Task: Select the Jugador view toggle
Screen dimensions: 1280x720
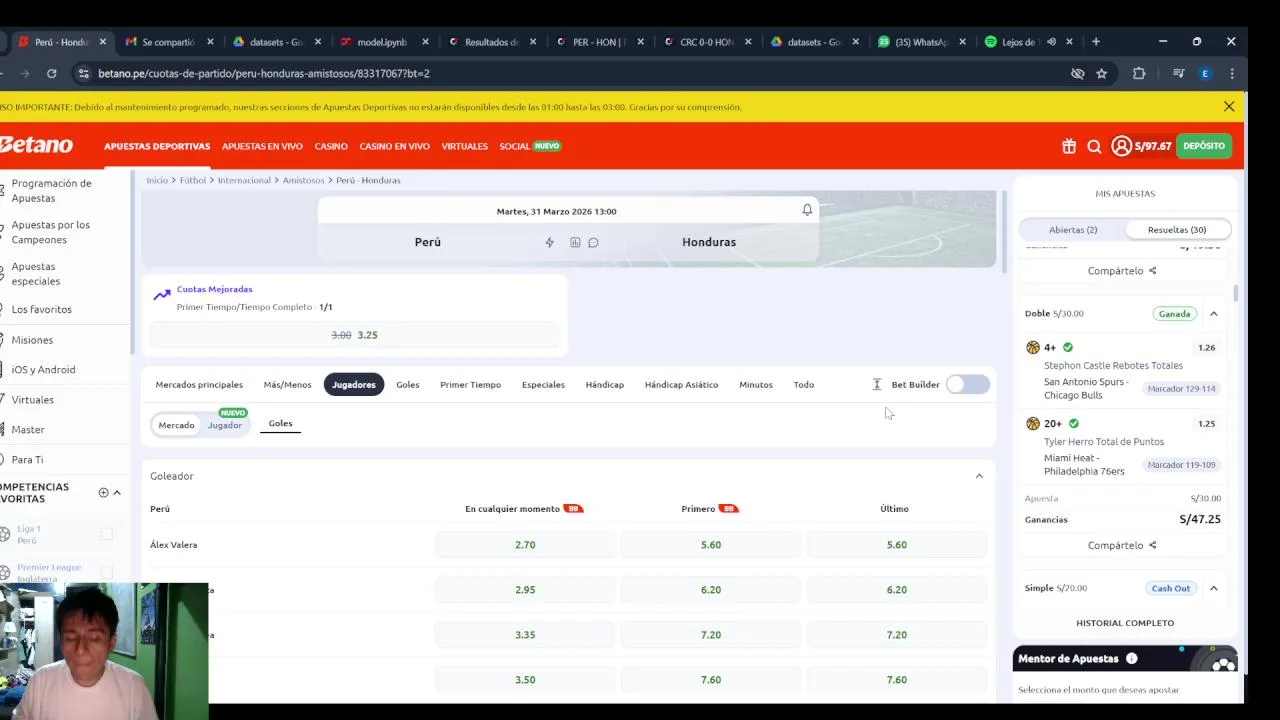Action: 225,425
